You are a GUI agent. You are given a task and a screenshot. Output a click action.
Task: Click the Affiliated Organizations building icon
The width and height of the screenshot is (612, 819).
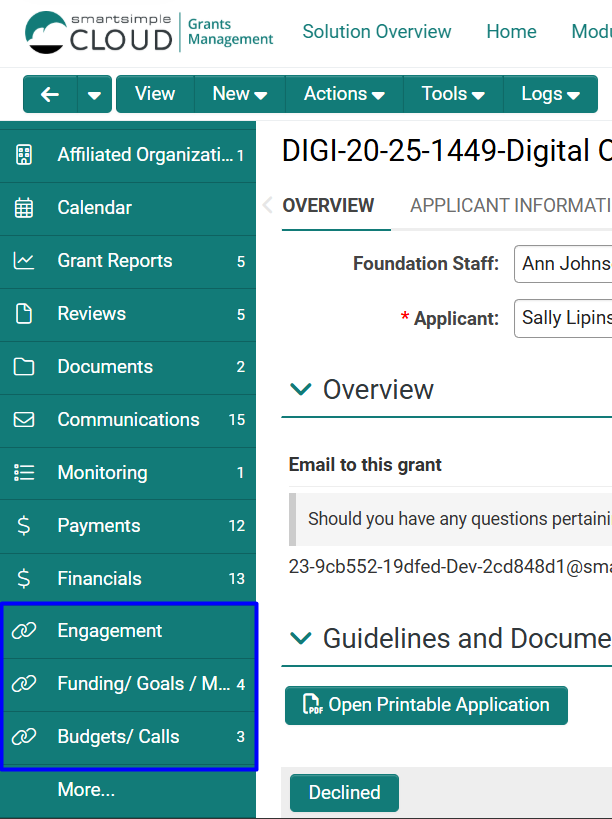pyautogui.click(x=23, y=155)
